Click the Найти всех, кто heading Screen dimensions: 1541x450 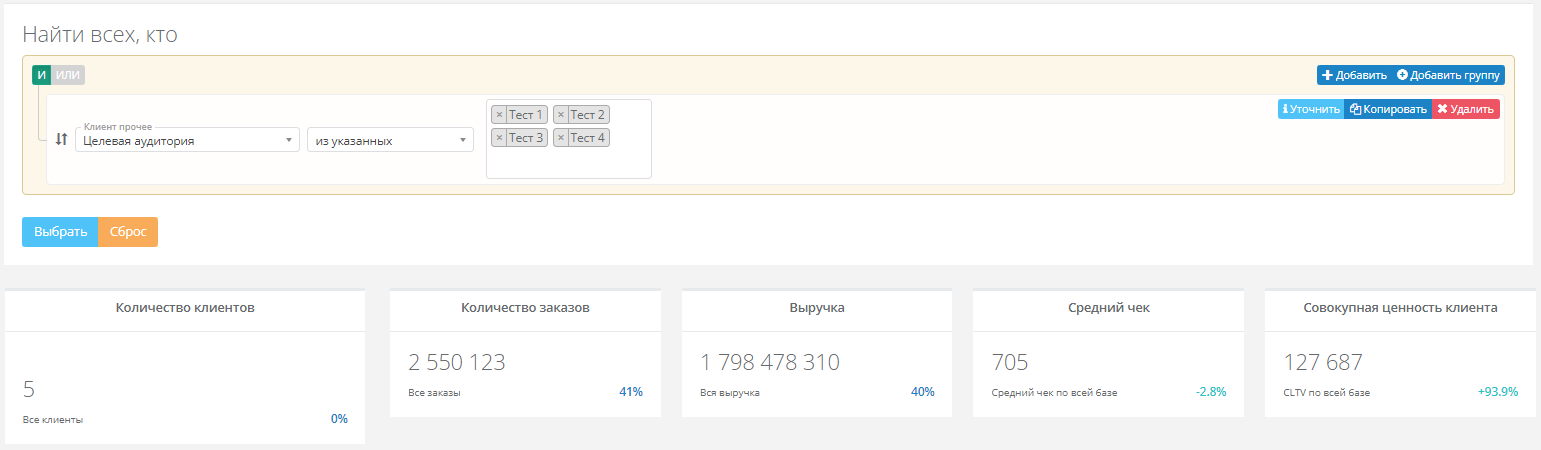100,35
